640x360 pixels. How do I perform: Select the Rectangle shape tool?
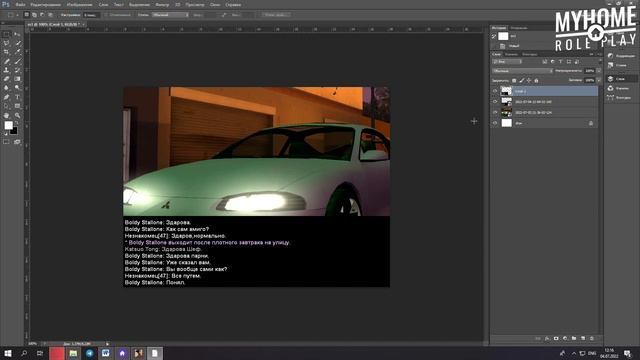[17, 106]
